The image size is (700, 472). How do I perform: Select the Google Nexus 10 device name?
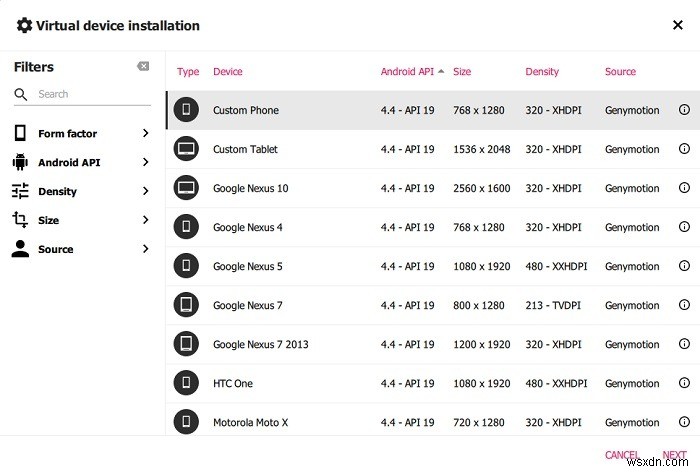click(250, 188)
